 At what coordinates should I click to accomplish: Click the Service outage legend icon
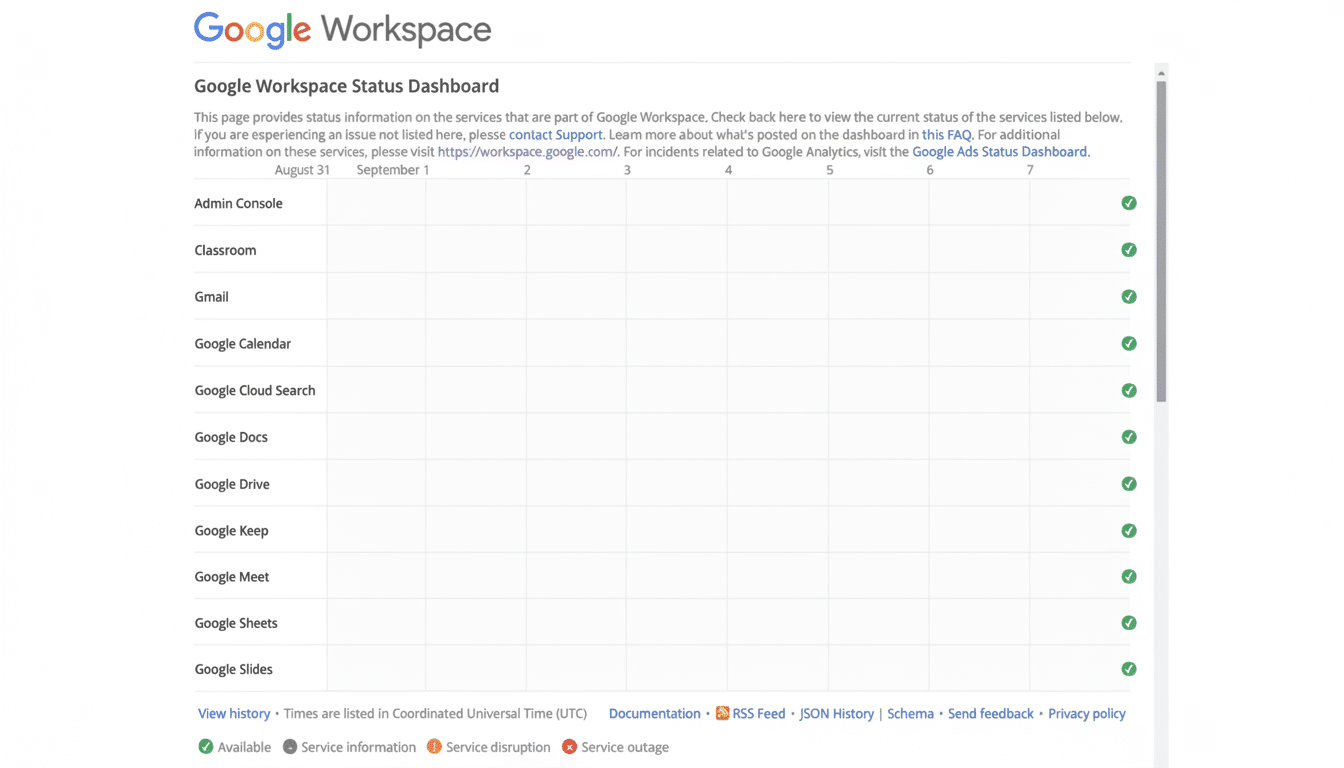pyautogui.click(x=569, y=747)
